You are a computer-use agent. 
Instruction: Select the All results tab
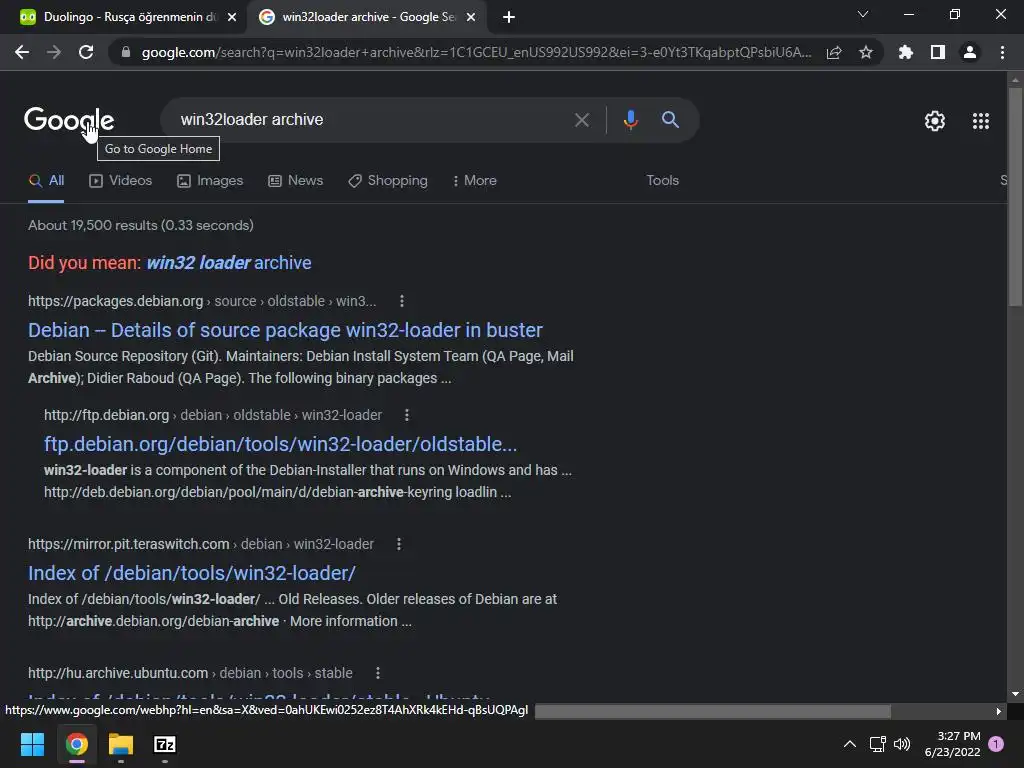tap(46, 181)
